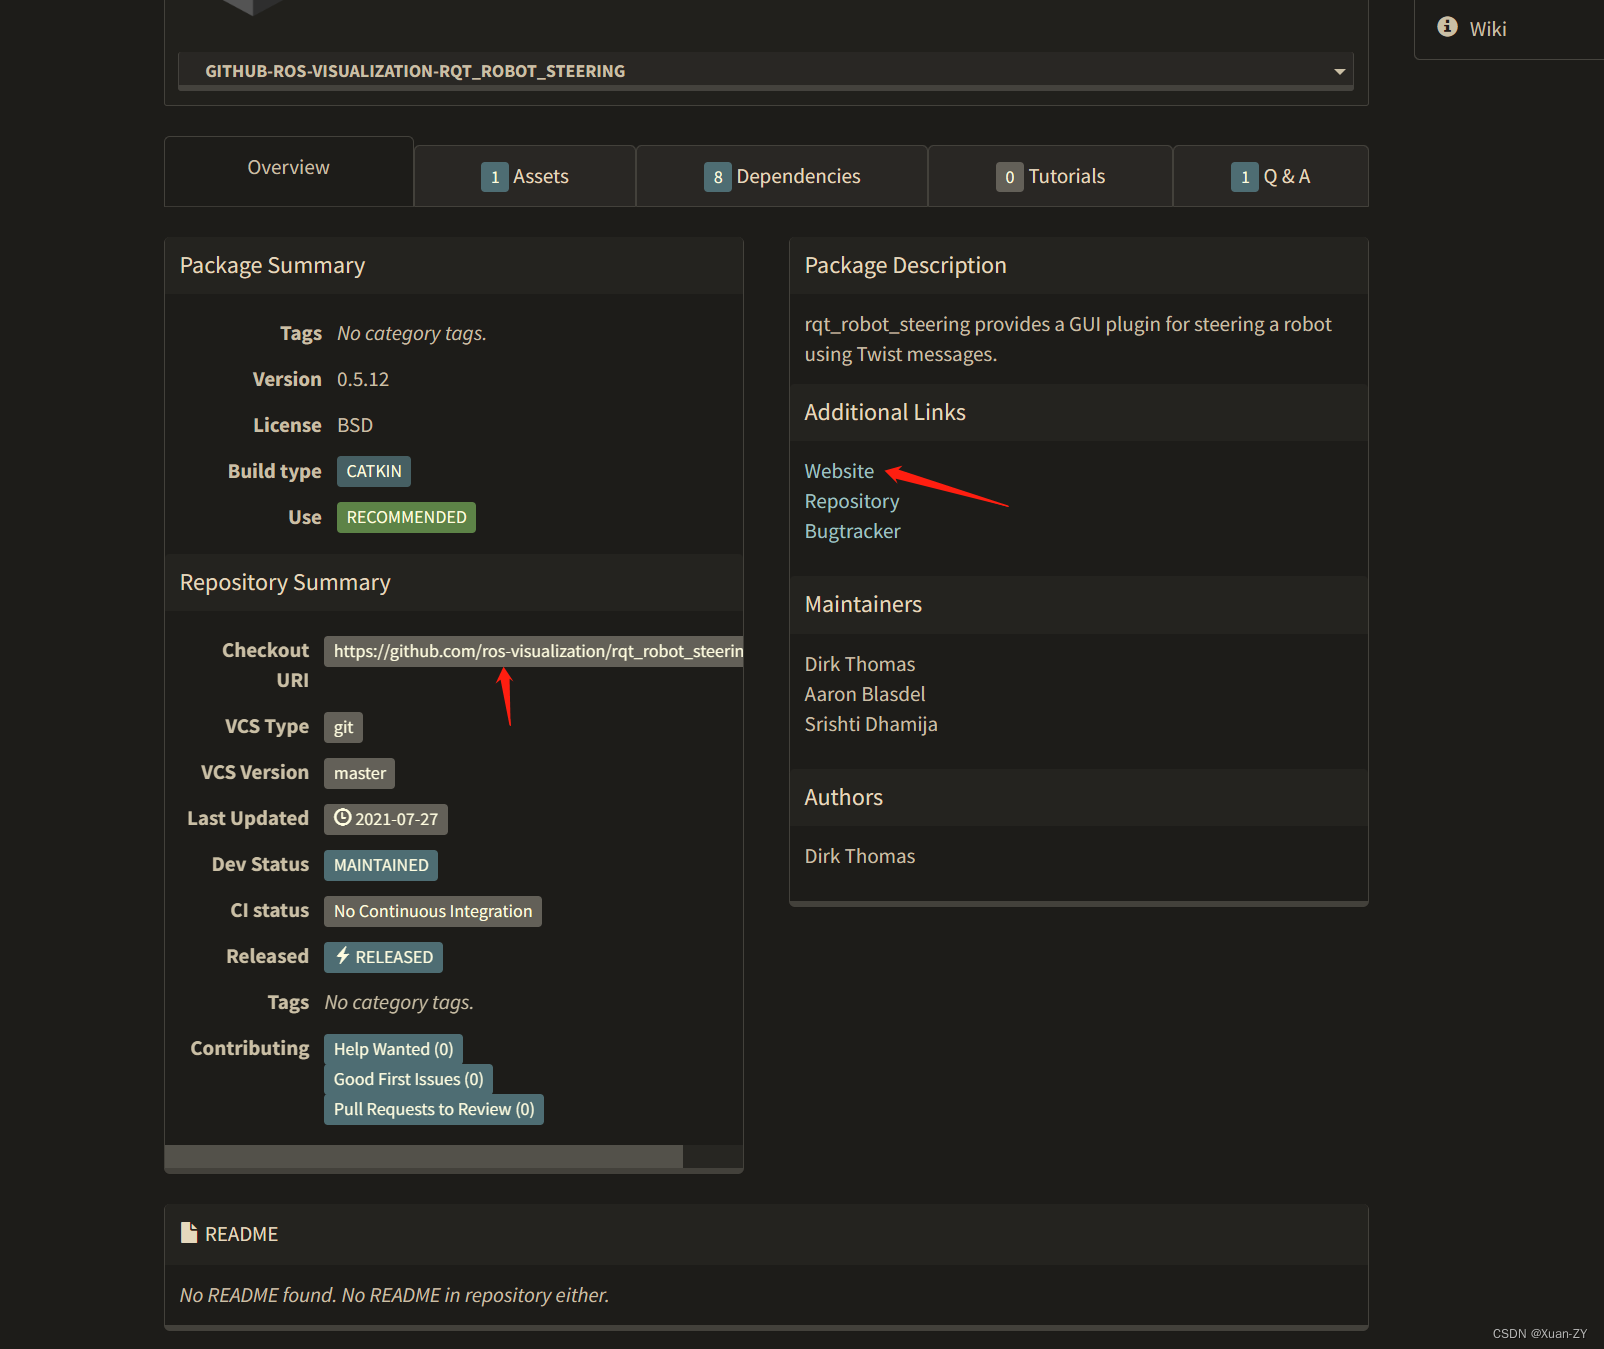Image resolution: width=1604 pixels, height=1349 pixels.
Task: Click the No Continuous Integration badge
Action: (x=433, y=911)
